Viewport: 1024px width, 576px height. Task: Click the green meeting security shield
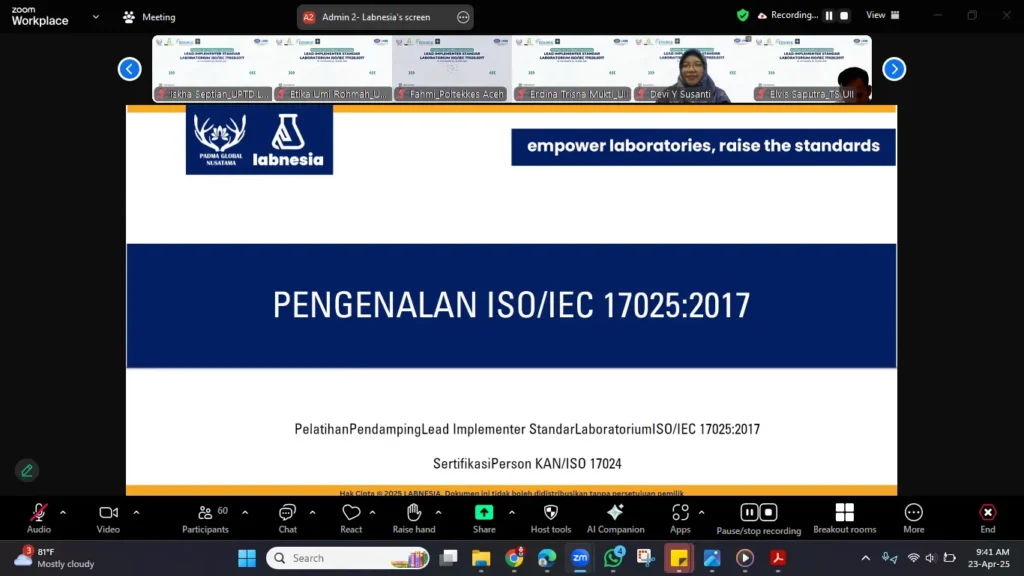743,15
